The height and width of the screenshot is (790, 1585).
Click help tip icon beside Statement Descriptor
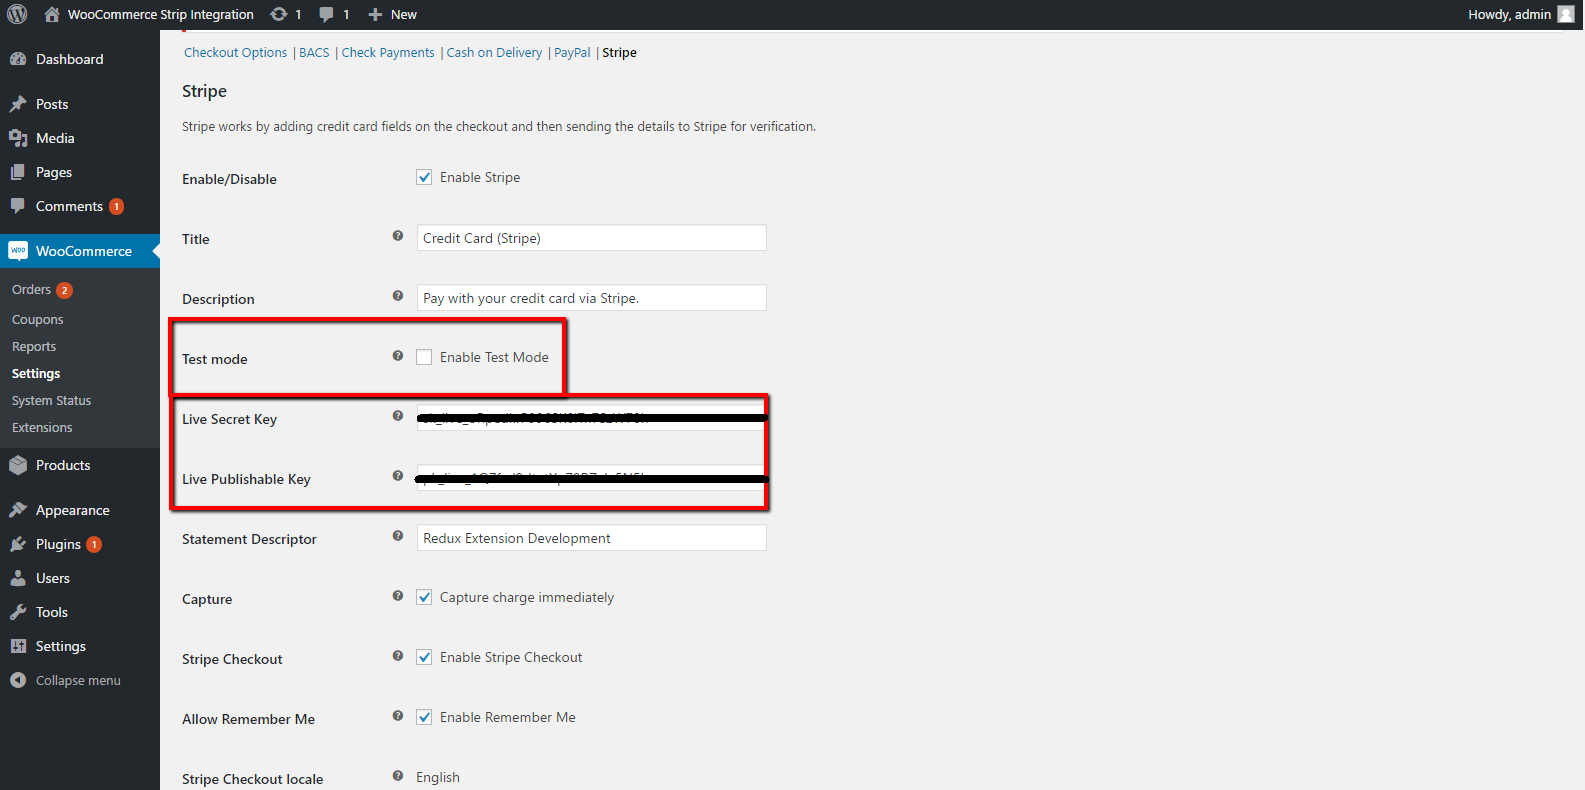pyautogui.click(x=398, y=536)
